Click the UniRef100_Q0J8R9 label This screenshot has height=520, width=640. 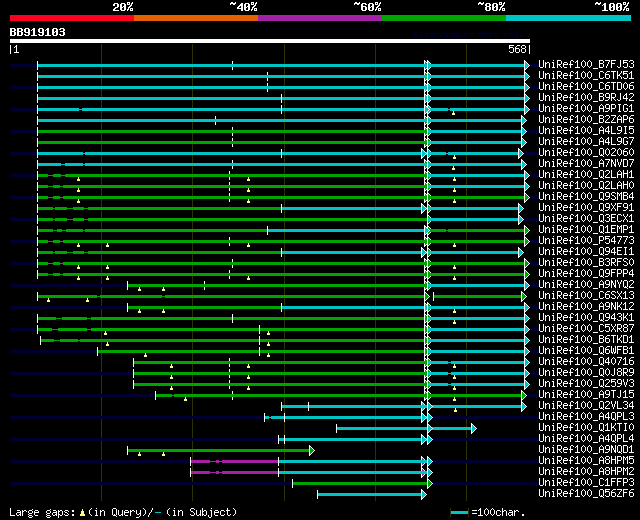pos(586,373)
